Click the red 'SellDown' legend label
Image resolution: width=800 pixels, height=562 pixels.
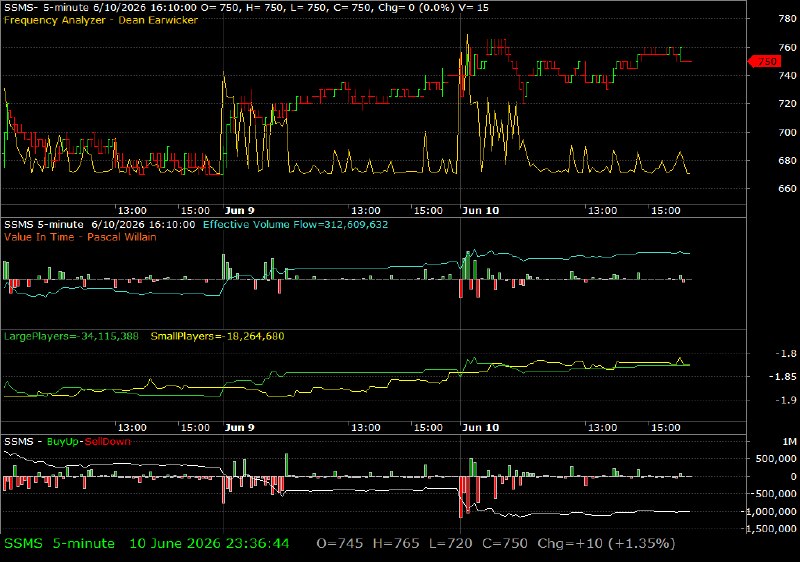click(108, 442)
